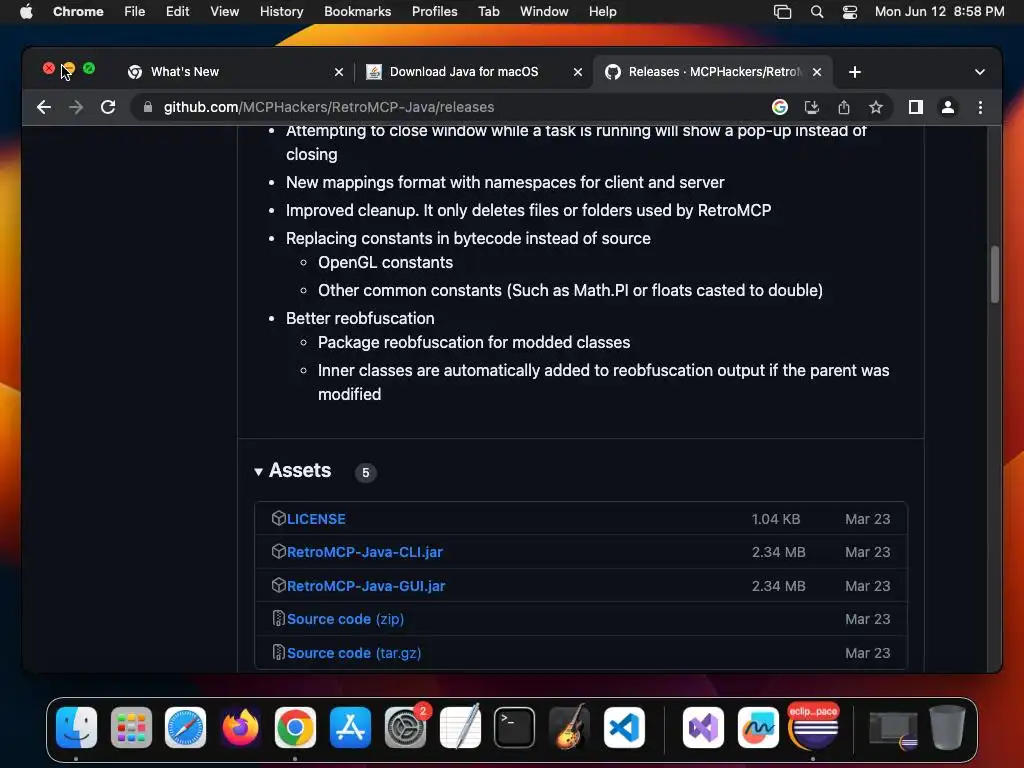Open the Apple menu
Viewport: 1024px width, 768px height.
point(25,12)
